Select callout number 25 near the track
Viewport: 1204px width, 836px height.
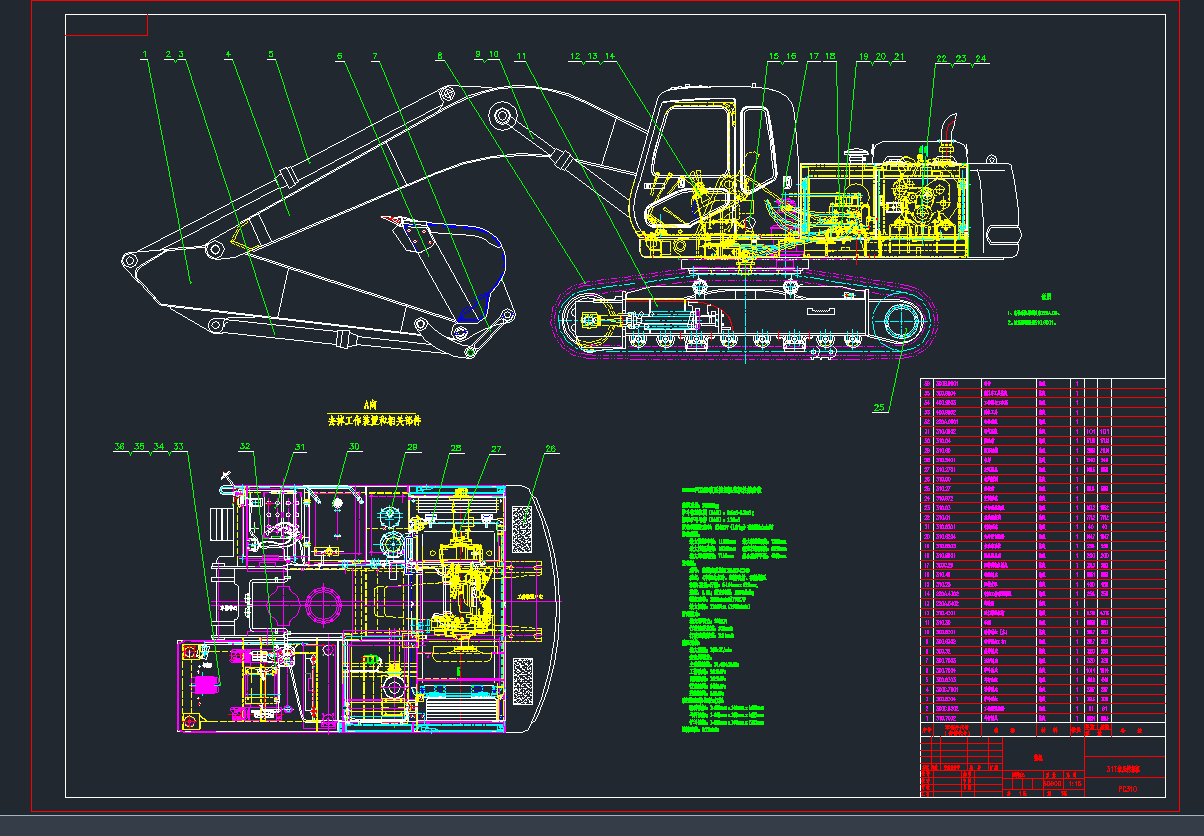click(x=880, y=407)
